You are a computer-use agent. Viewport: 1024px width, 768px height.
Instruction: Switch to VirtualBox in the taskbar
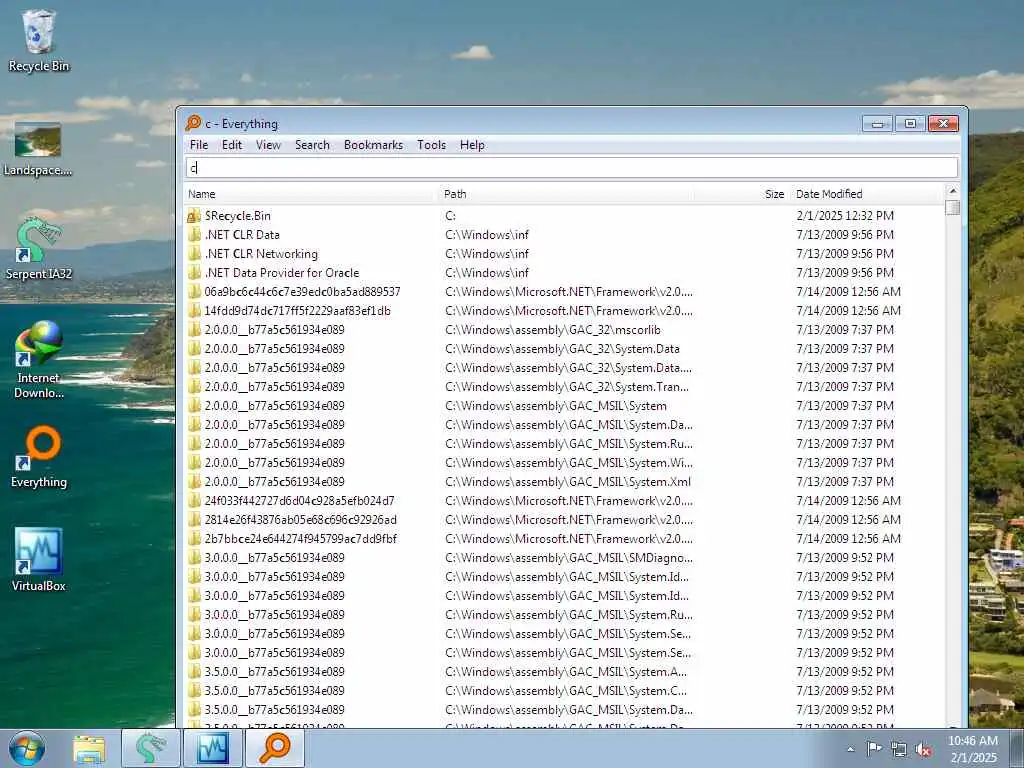(x=214, y=748)
